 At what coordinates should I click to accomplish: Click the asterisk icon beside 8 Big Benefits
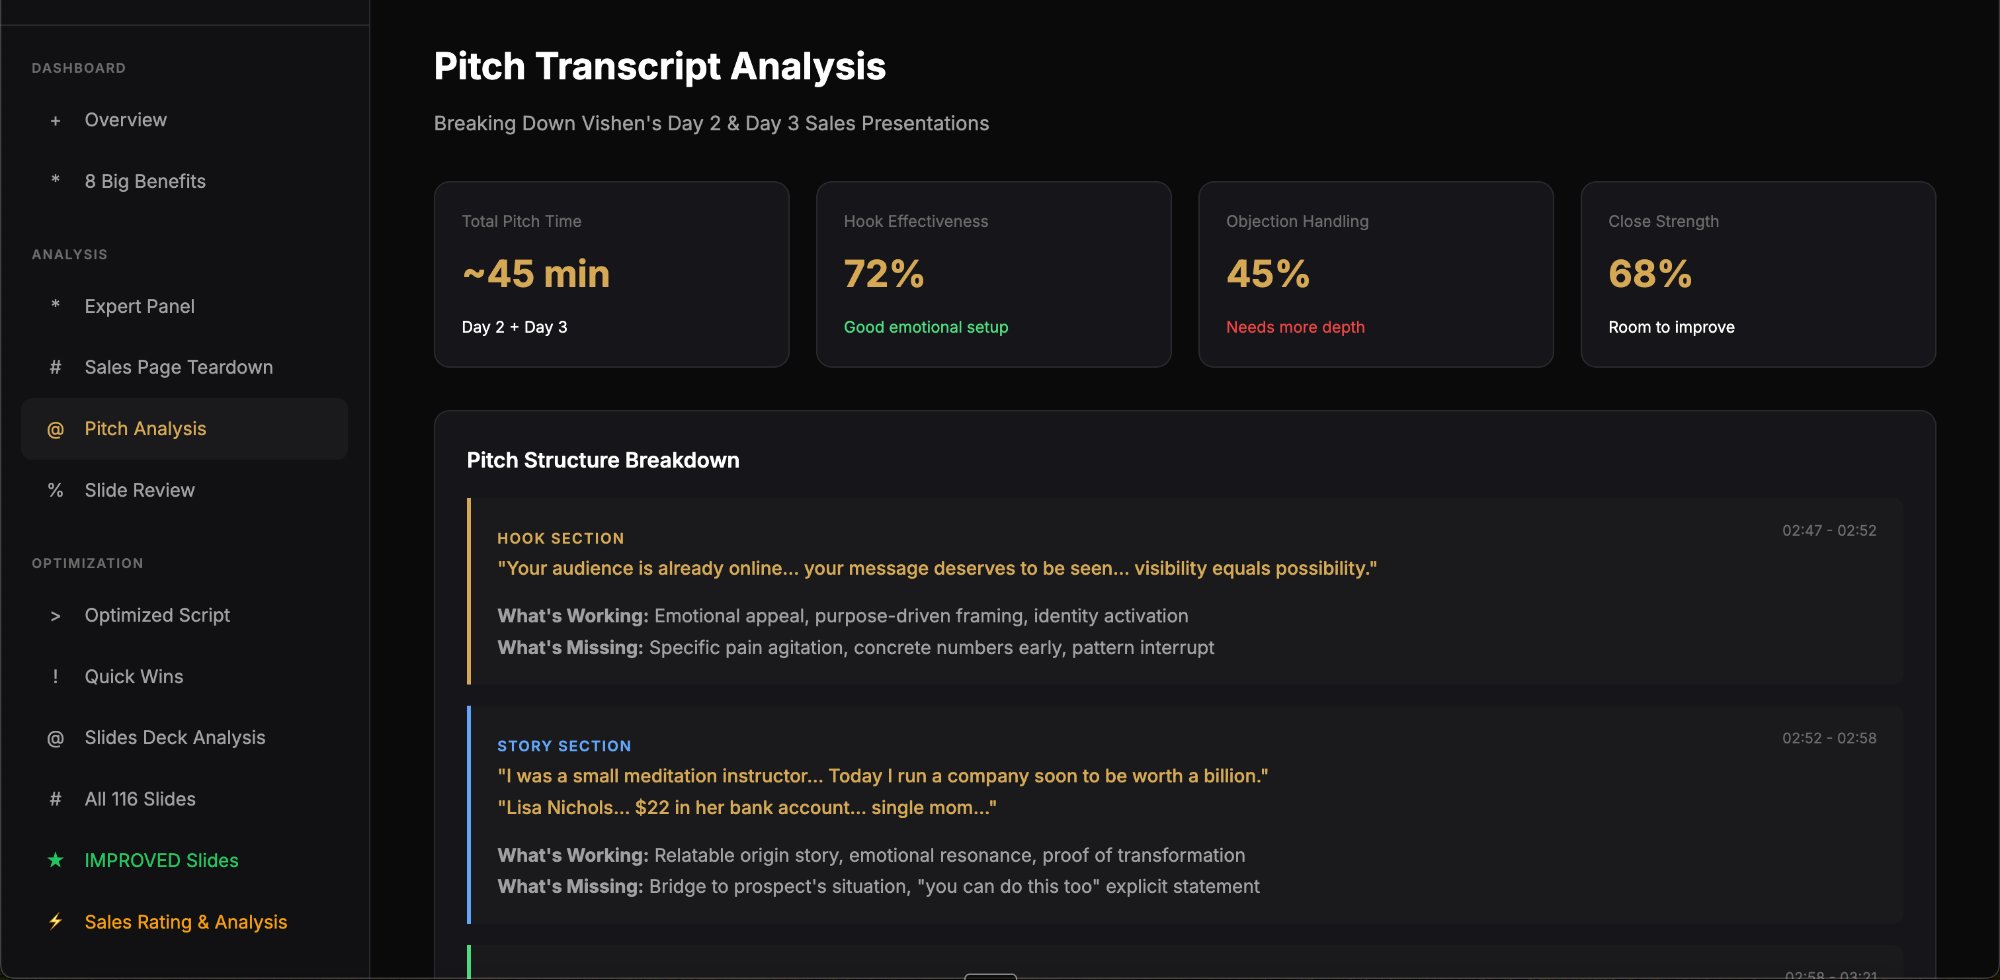tap(55, 180)
